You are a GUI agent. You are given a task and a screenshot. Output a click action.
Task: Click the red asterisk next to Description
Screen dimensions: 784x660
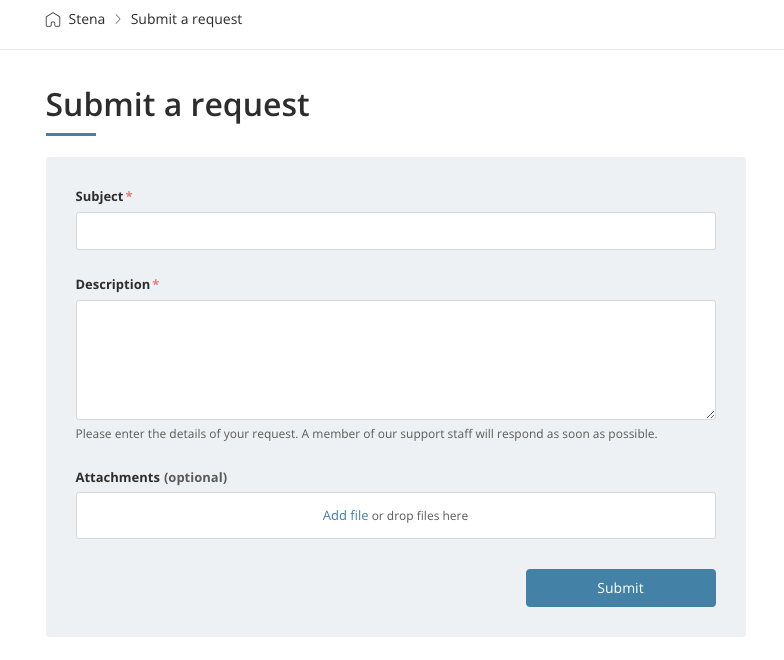pos(156,284)
